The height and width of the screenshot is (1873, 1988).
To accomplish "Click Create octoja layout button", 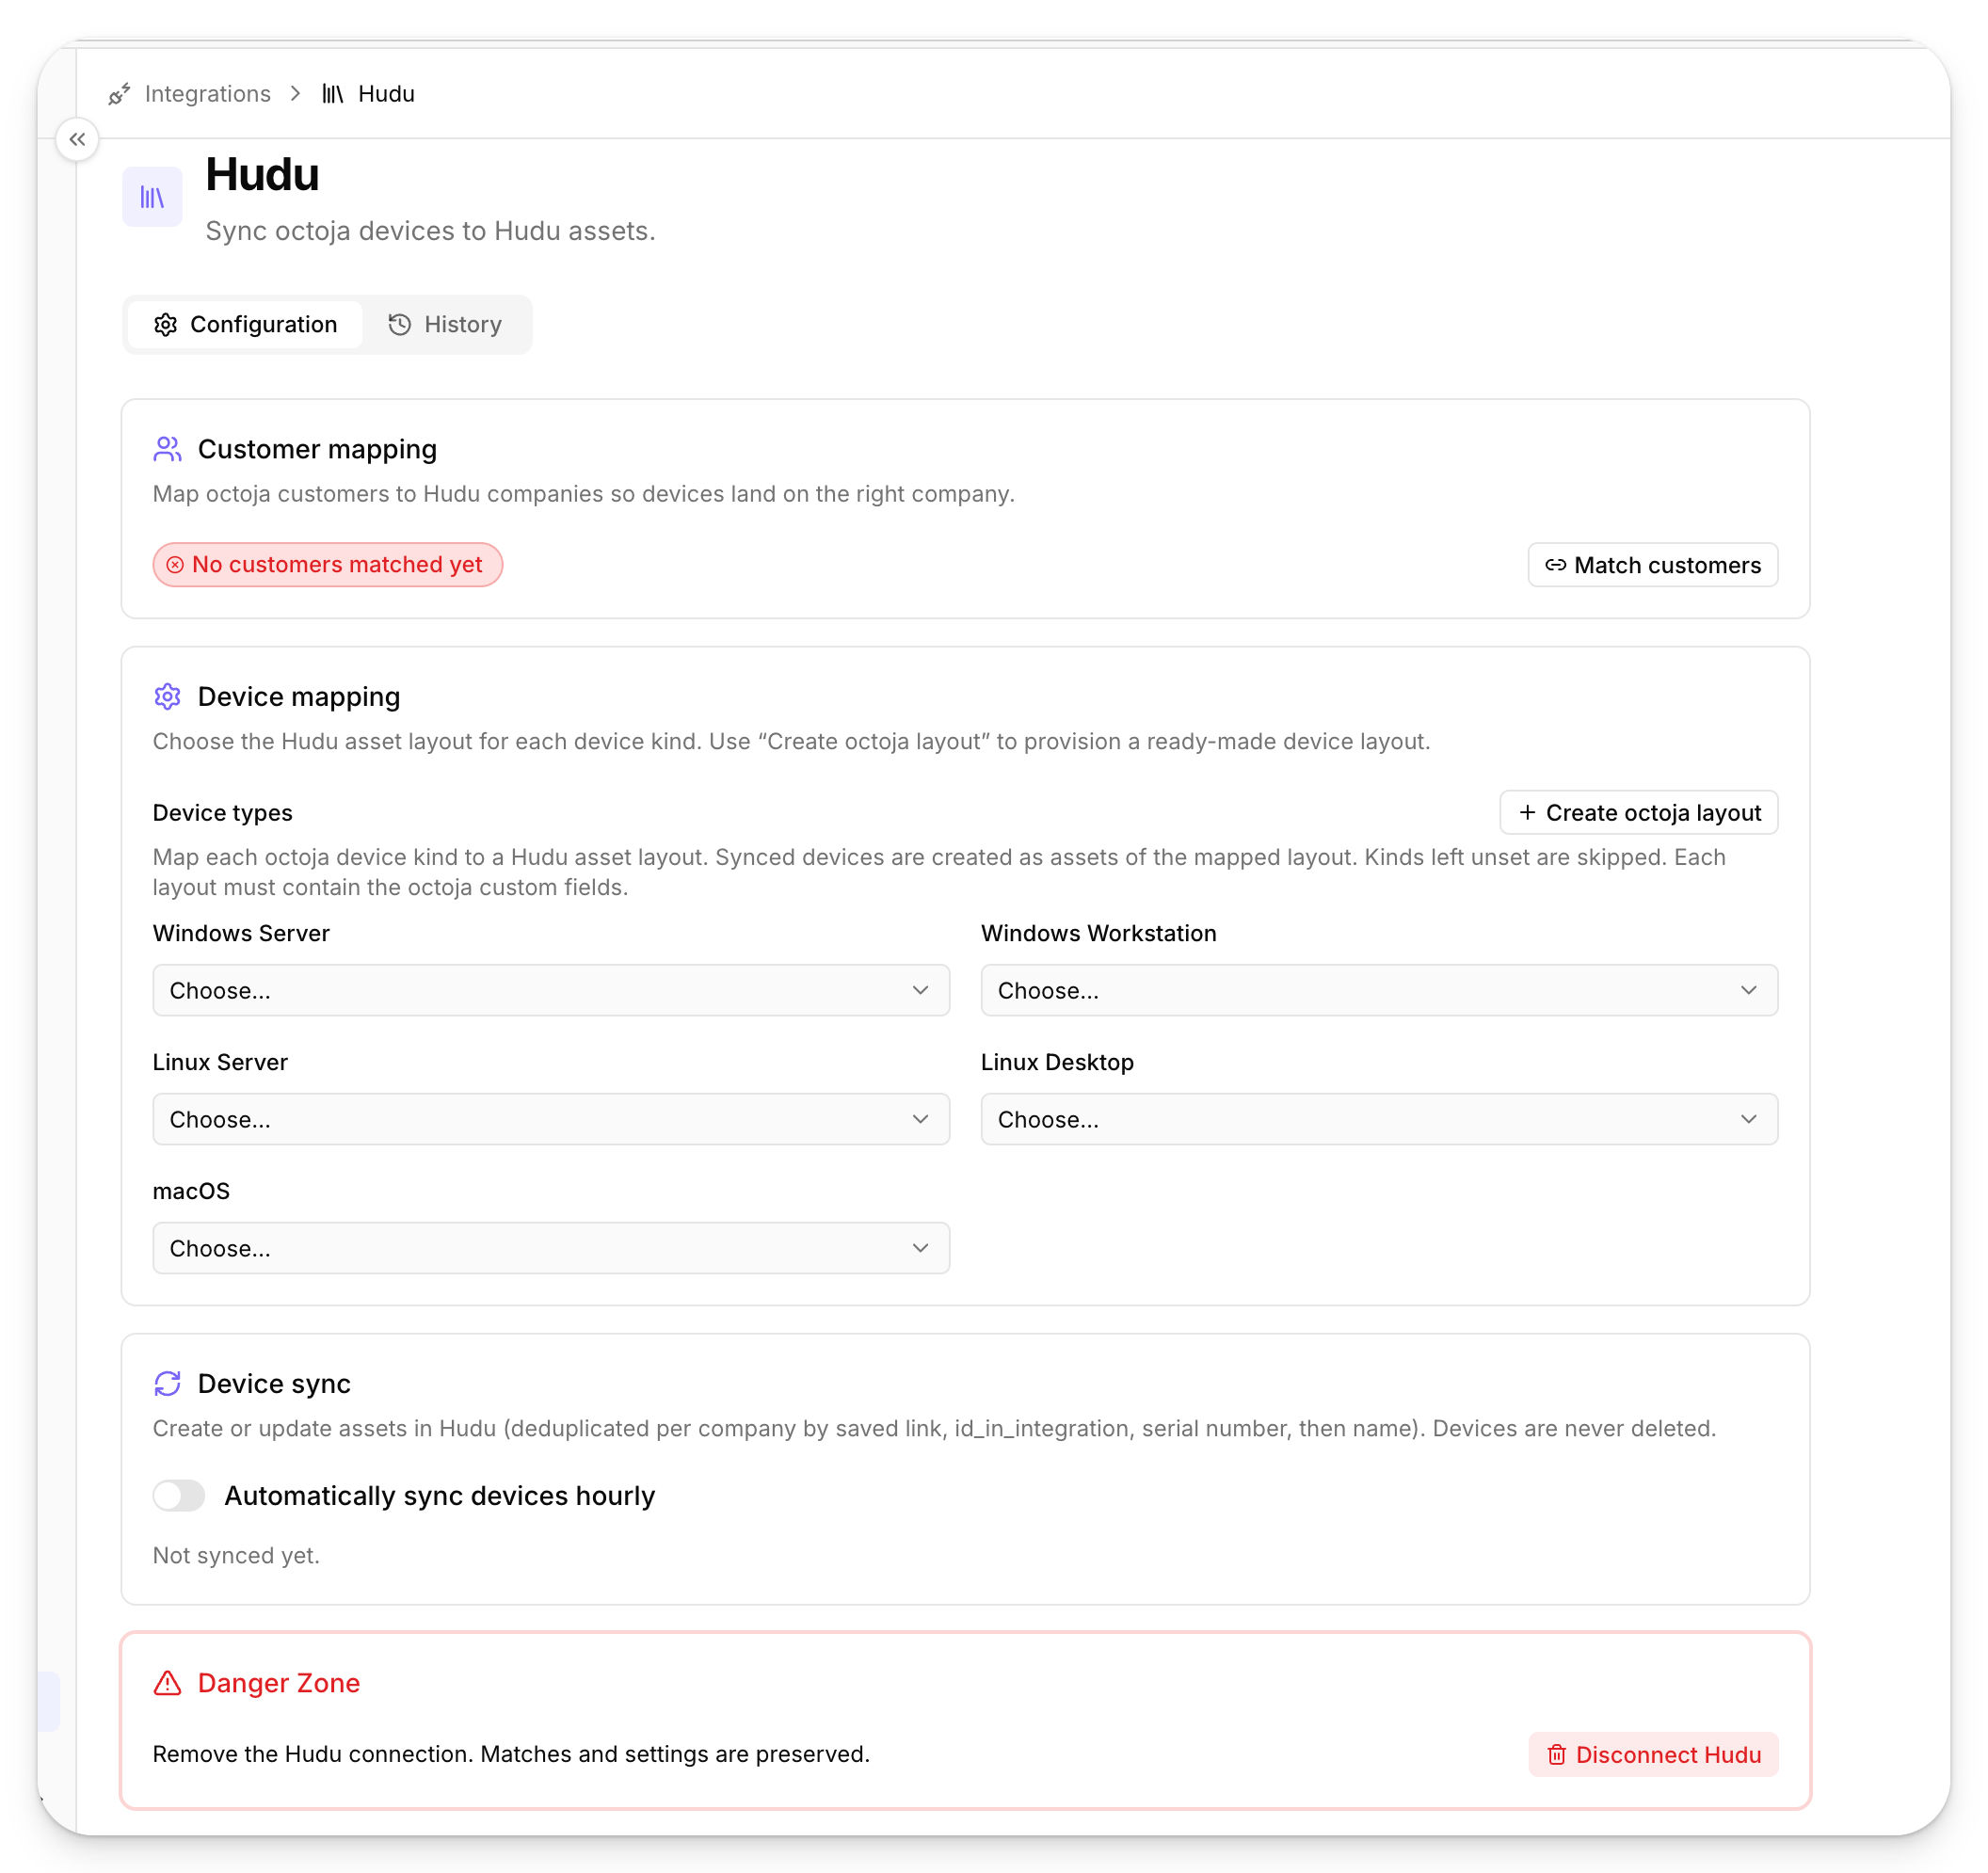I will coord(1639,813).
